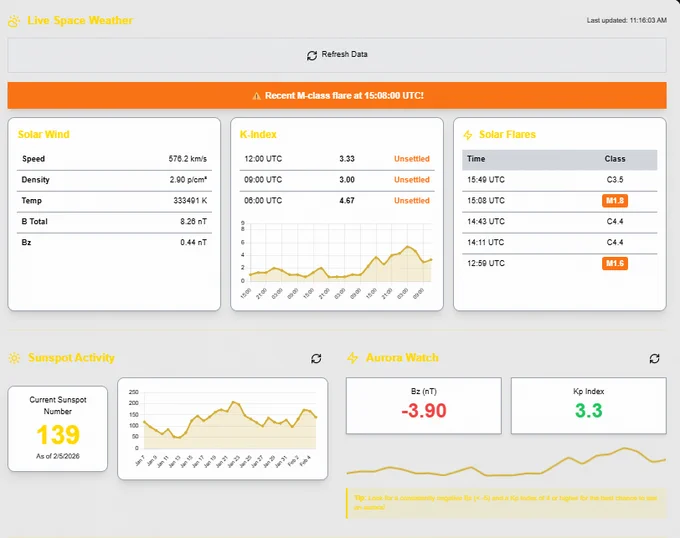Click the Last updated 11:16:03 AM timestamp
This screenshot has height=538, width=680.
point(627,20)
